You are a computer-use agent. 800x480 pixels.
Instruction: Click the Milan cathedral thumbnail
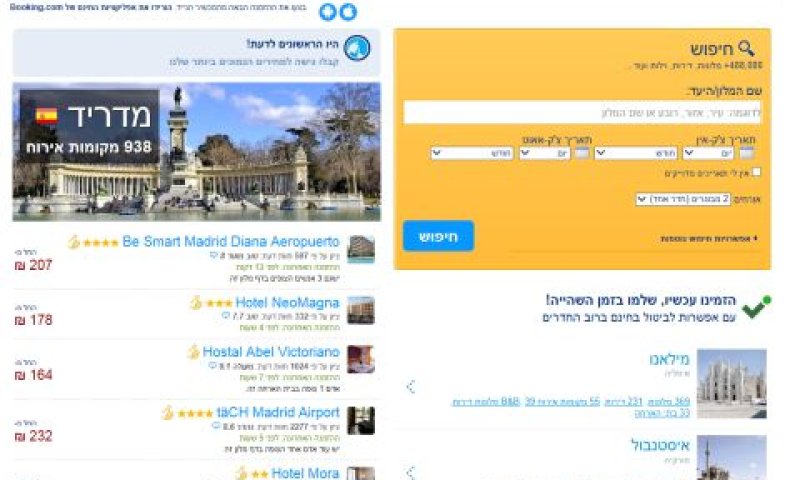tap(732, 384)
